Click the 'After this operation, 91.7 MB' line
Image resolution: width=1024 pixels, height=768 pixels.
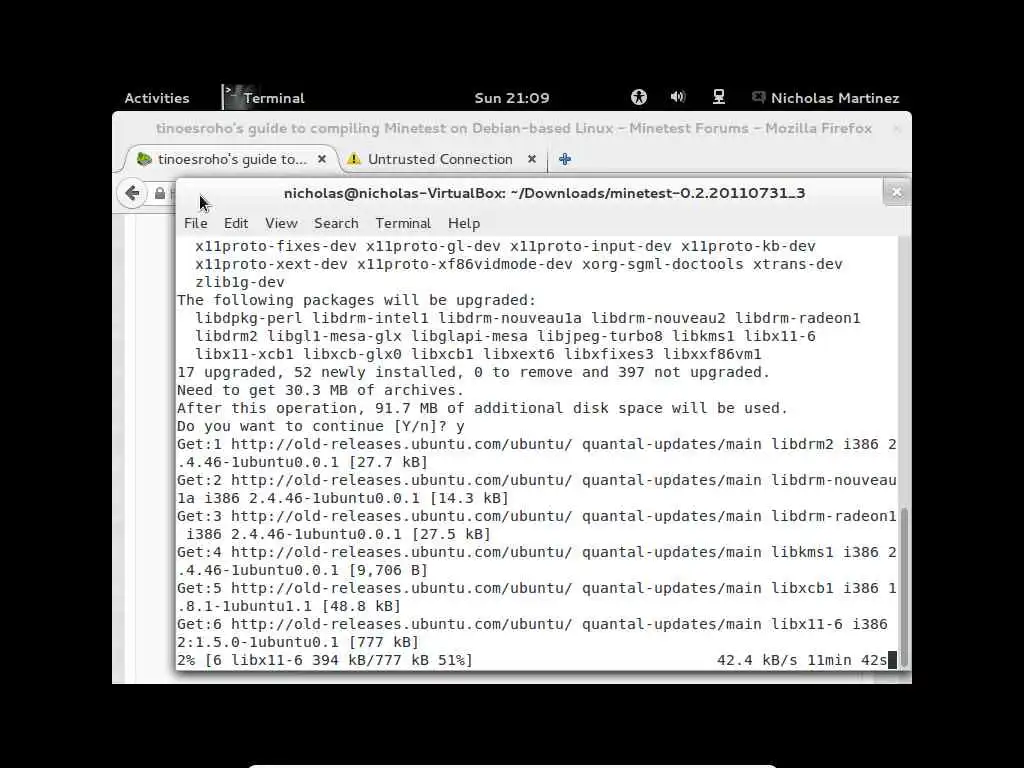pyautogui.click(x=482, y=408)
